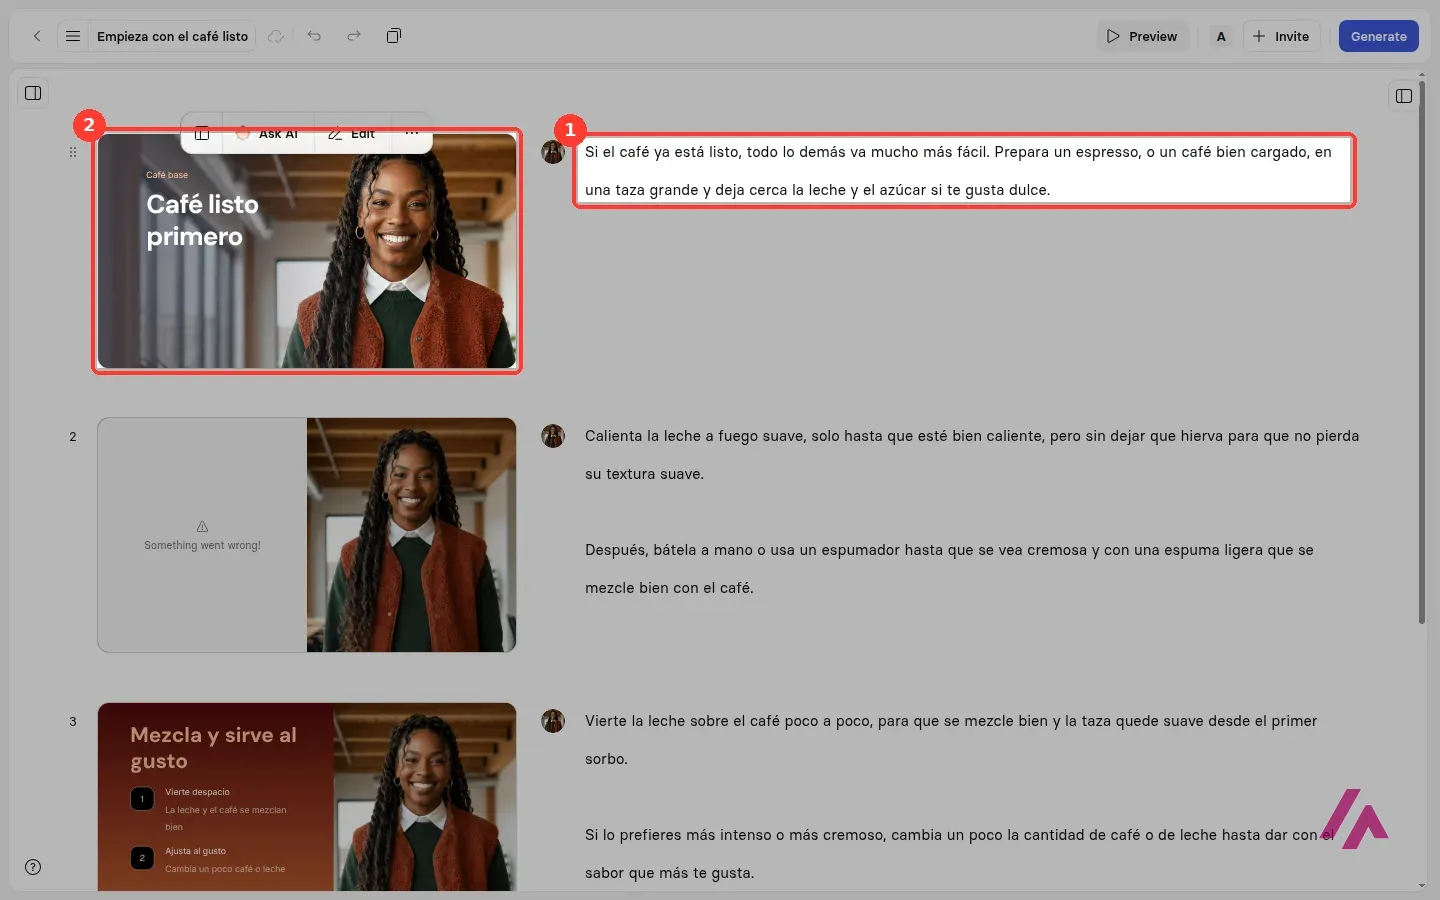Undo the last change

tap(314, 36)
